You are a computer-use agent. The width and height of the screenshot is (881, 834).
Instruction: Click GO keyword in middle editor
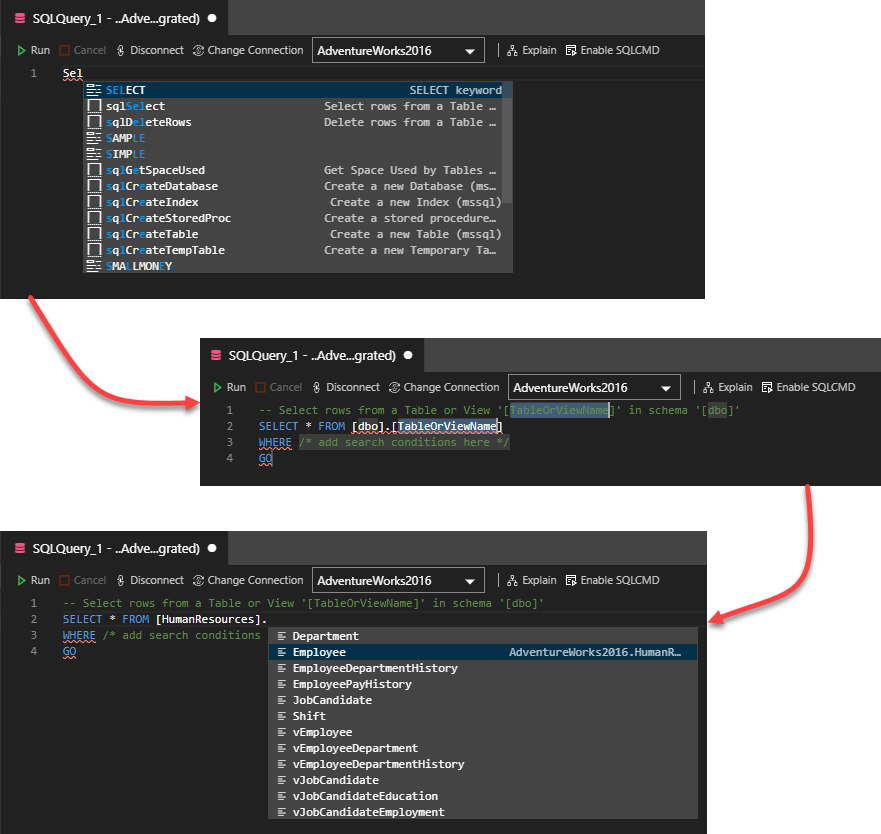(266, 459)
